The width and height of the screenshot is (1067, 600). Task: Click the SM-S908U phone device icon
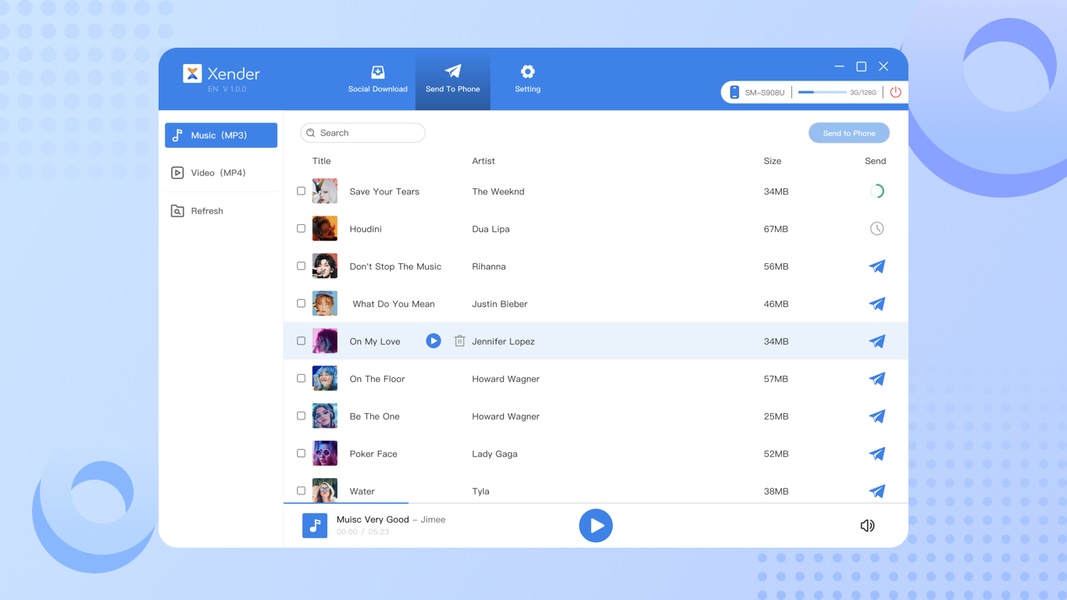(x=734, y=92)
